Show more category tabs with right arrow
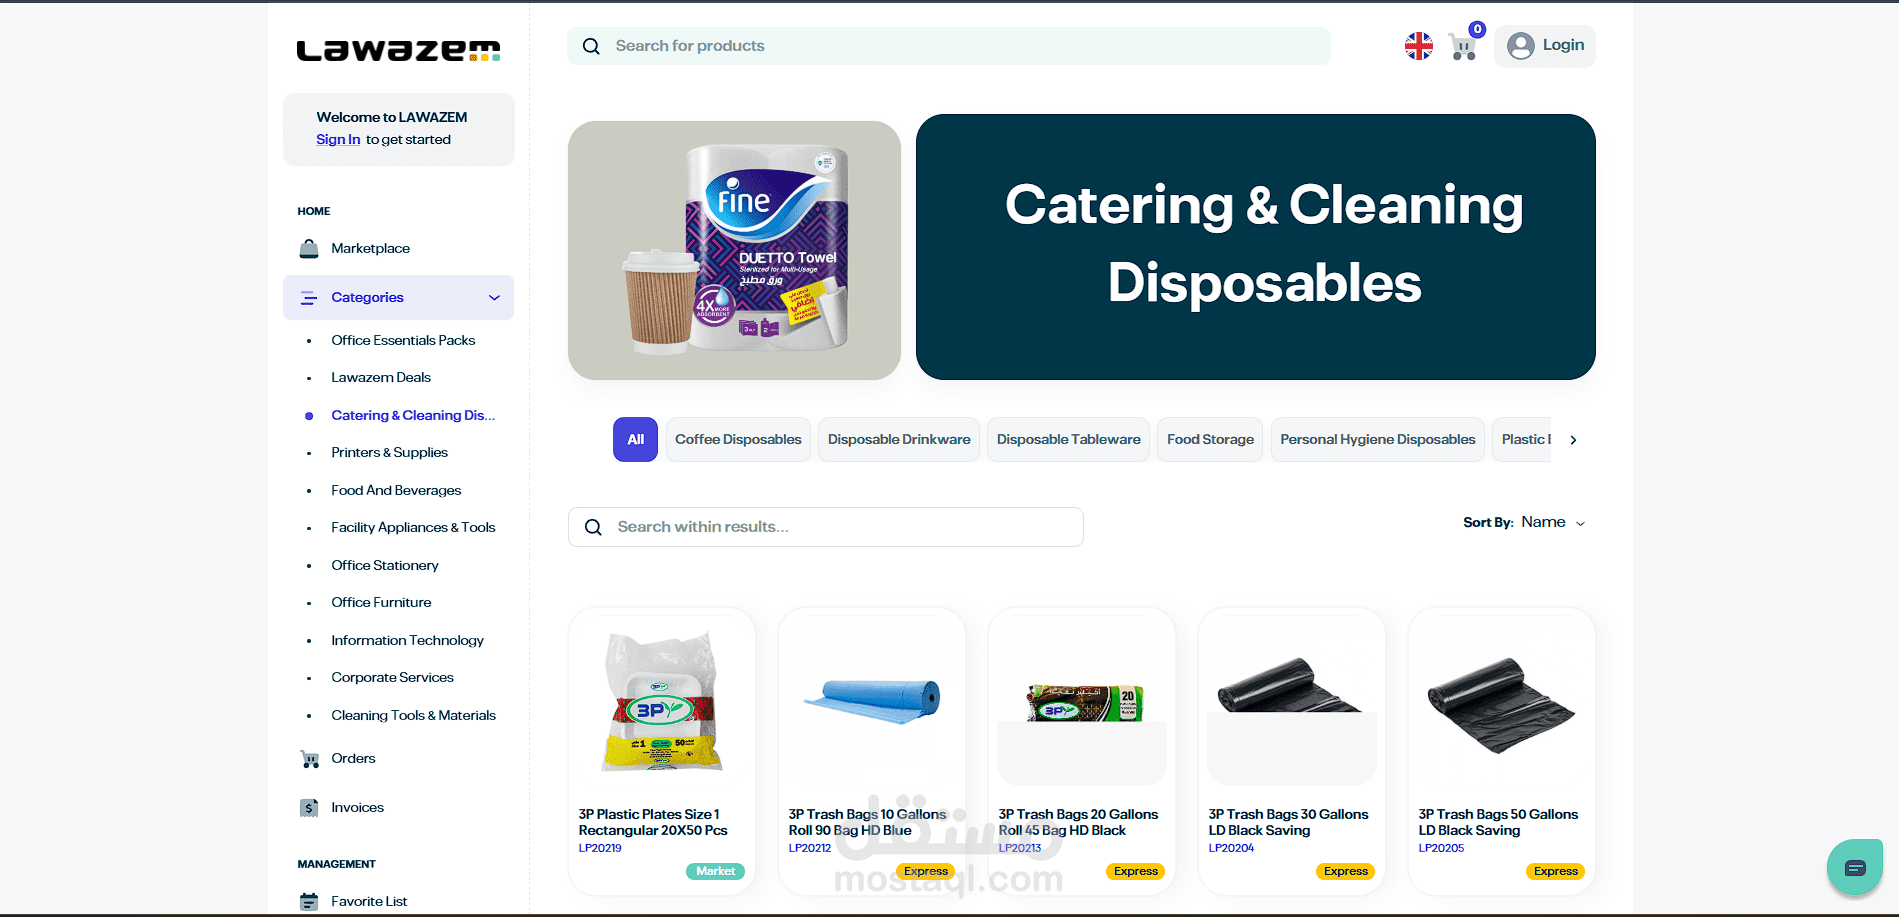 [1573, 440]
